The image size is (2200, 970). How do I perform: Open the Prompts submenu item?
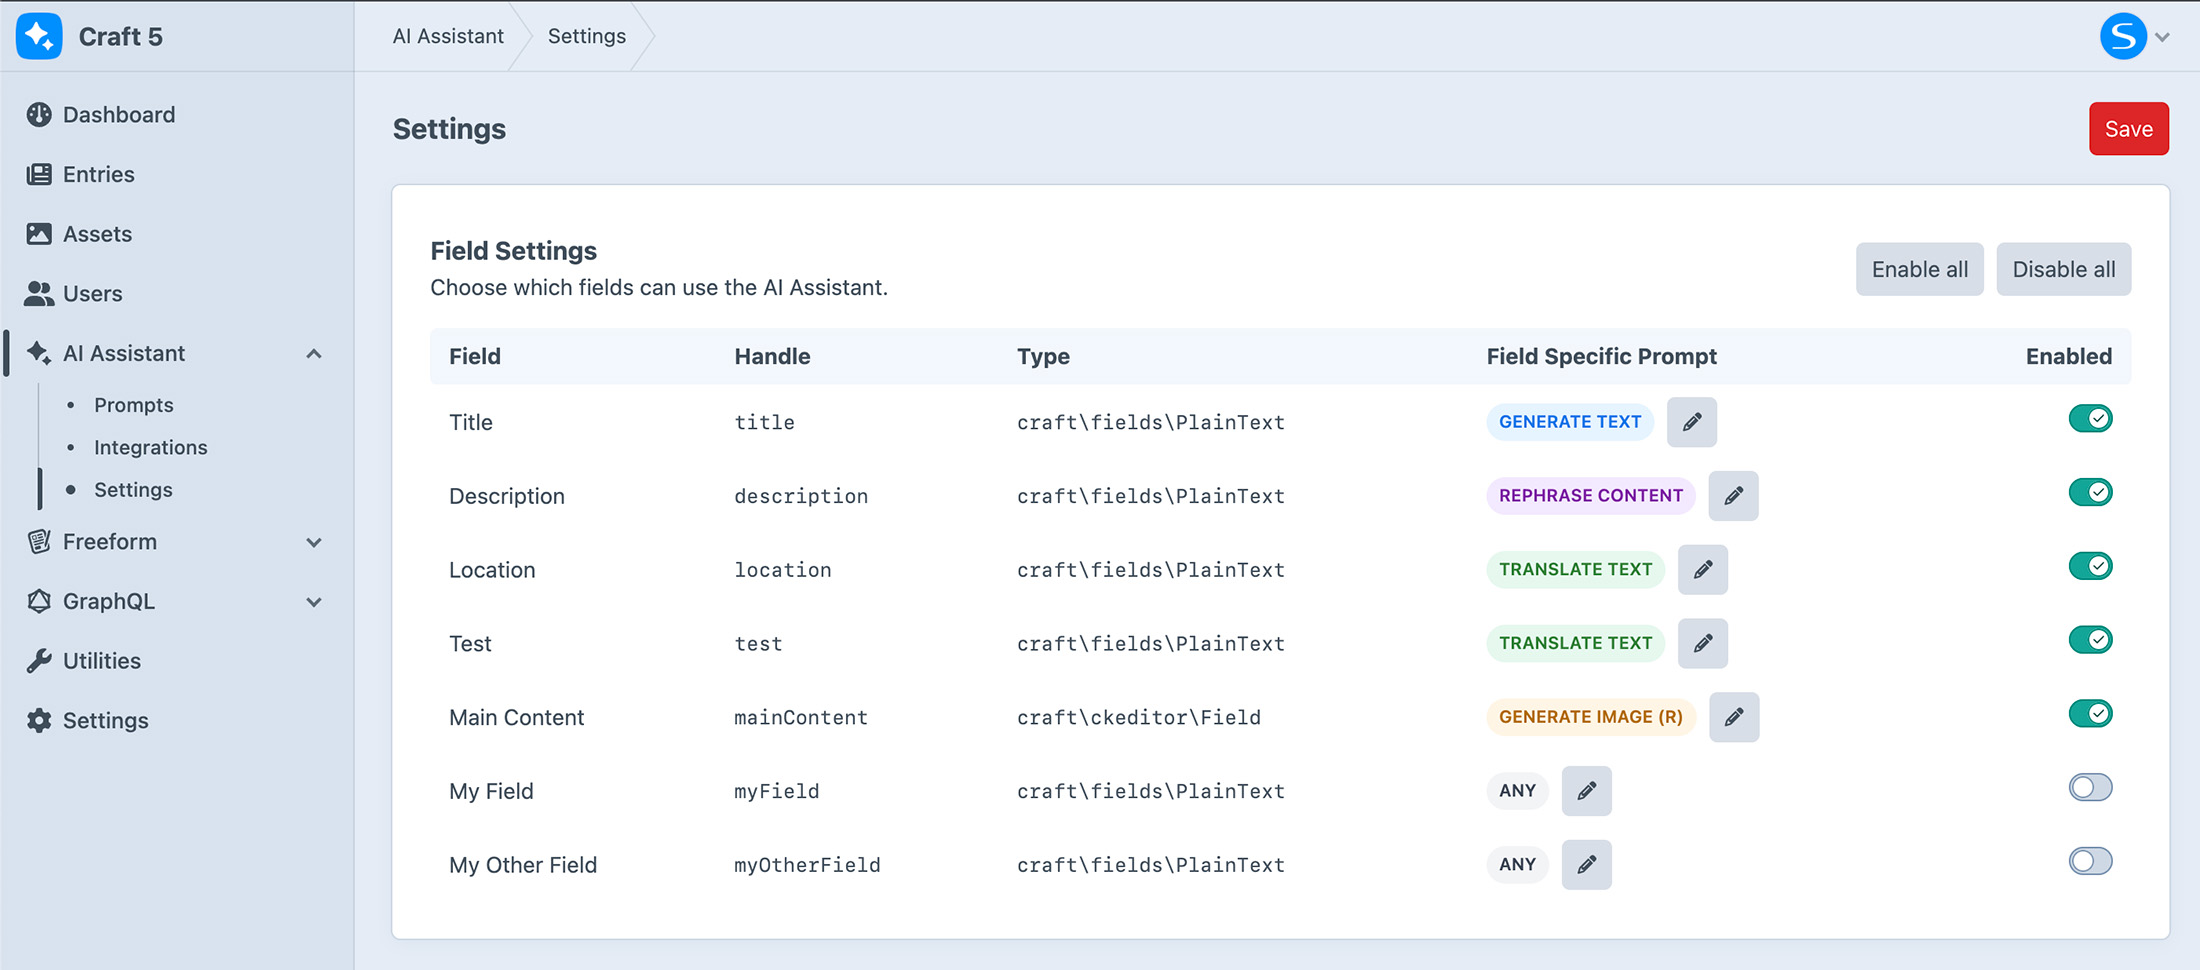[x=134, y=405]
